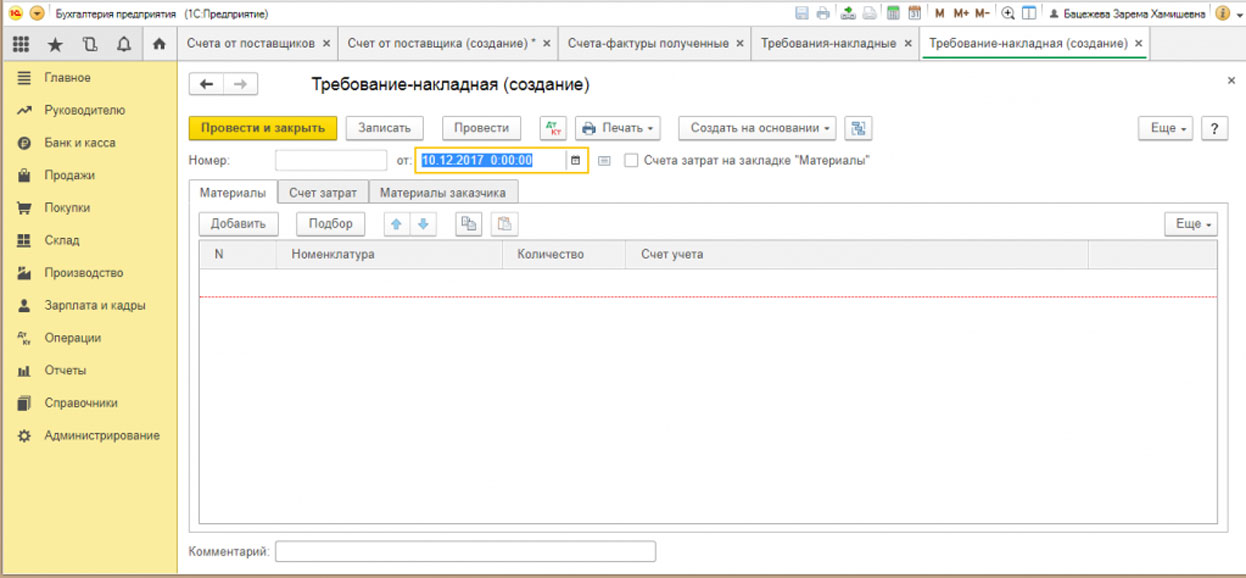The image size is (1246, 578).
Task: Open the calendar picker for date field
Action: click(575, 160)
